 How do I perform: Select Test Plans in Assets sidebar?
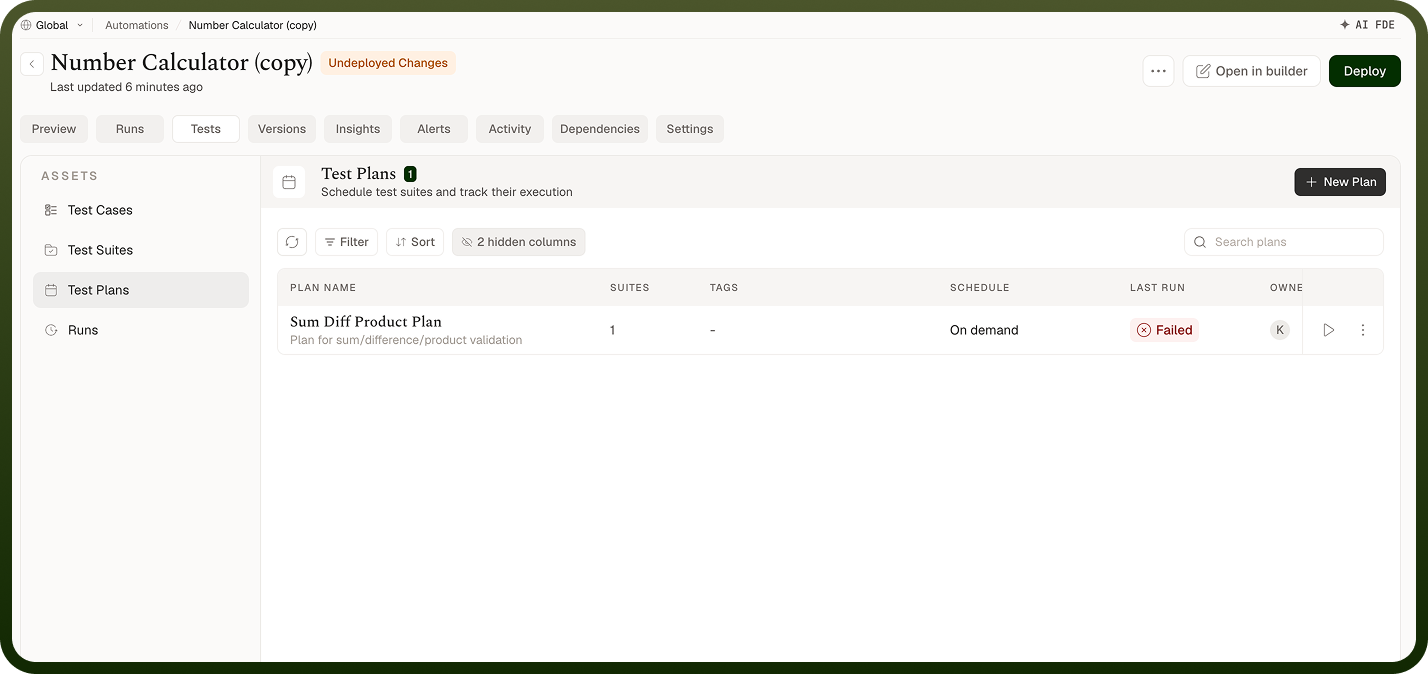(141, 290)
